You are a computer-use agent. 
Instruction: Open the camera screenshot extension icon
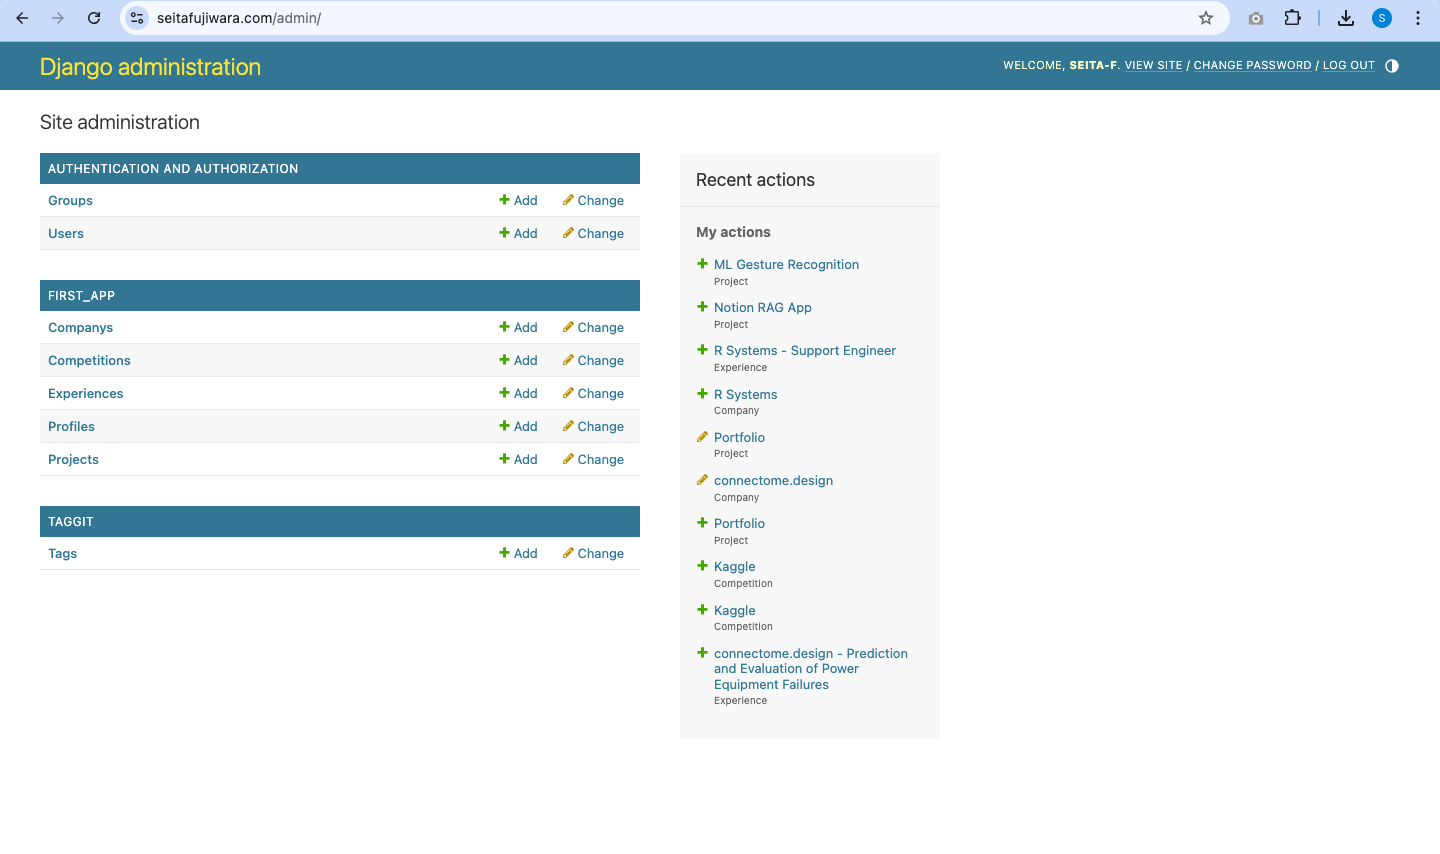tap(1256, 18)
